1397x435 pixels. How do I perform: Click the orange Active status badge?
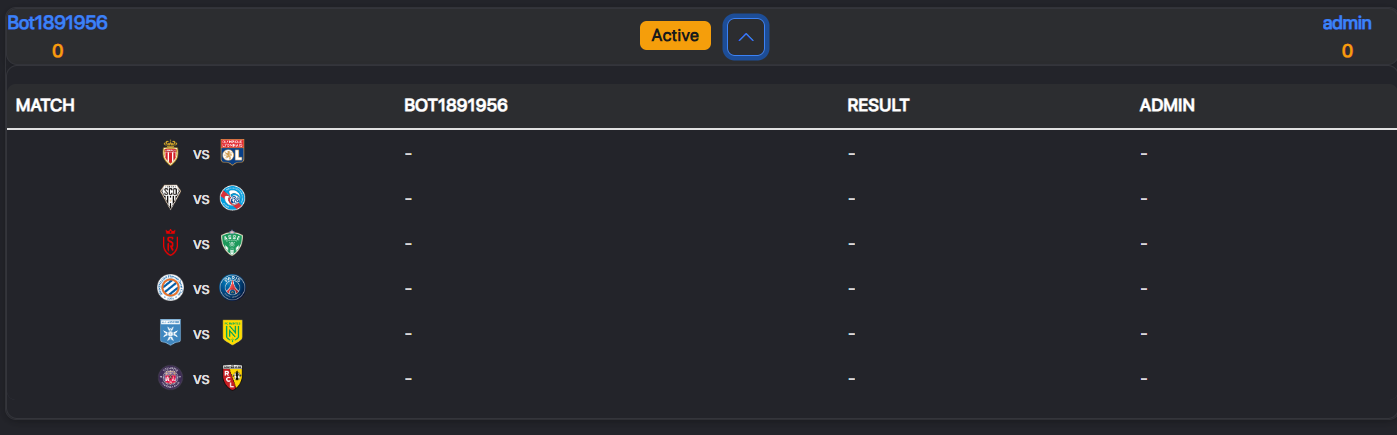(675, 35)
